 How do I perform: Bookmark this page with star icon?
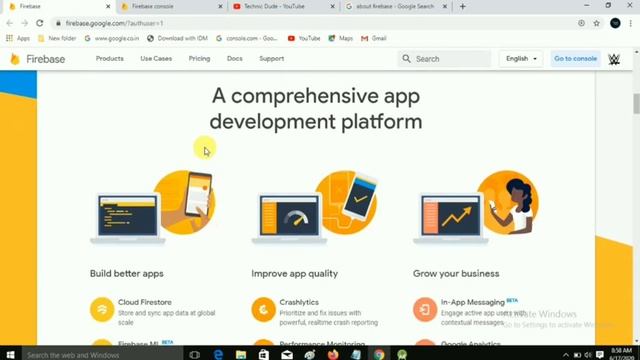point(596,23)
